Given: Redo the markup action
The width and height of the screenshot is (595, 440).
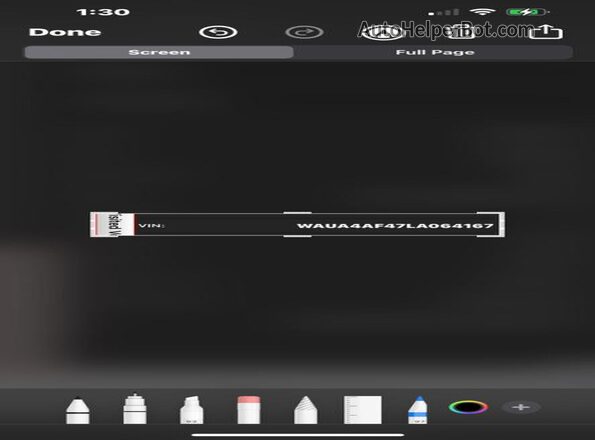Looking at the screenshot, I should click(x=304, y=32).
